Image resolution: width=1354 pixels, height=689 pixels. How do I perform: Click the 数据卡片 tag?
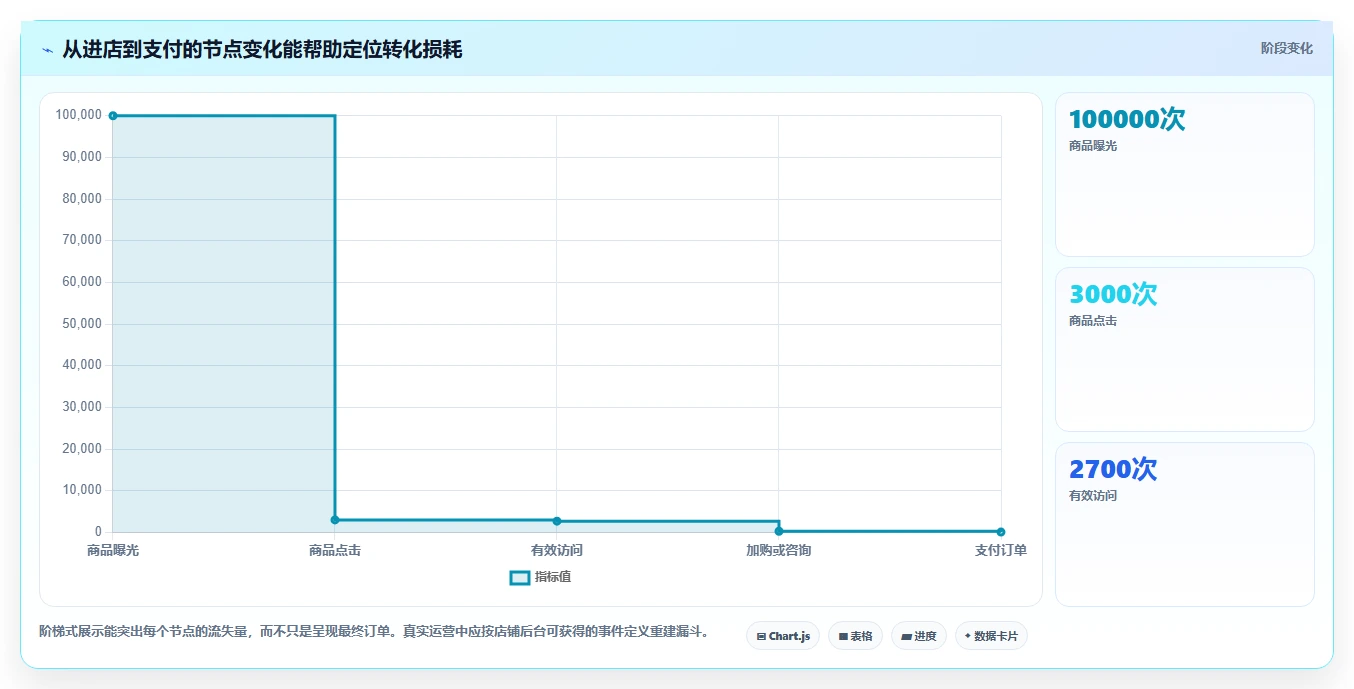coord(991,636)
